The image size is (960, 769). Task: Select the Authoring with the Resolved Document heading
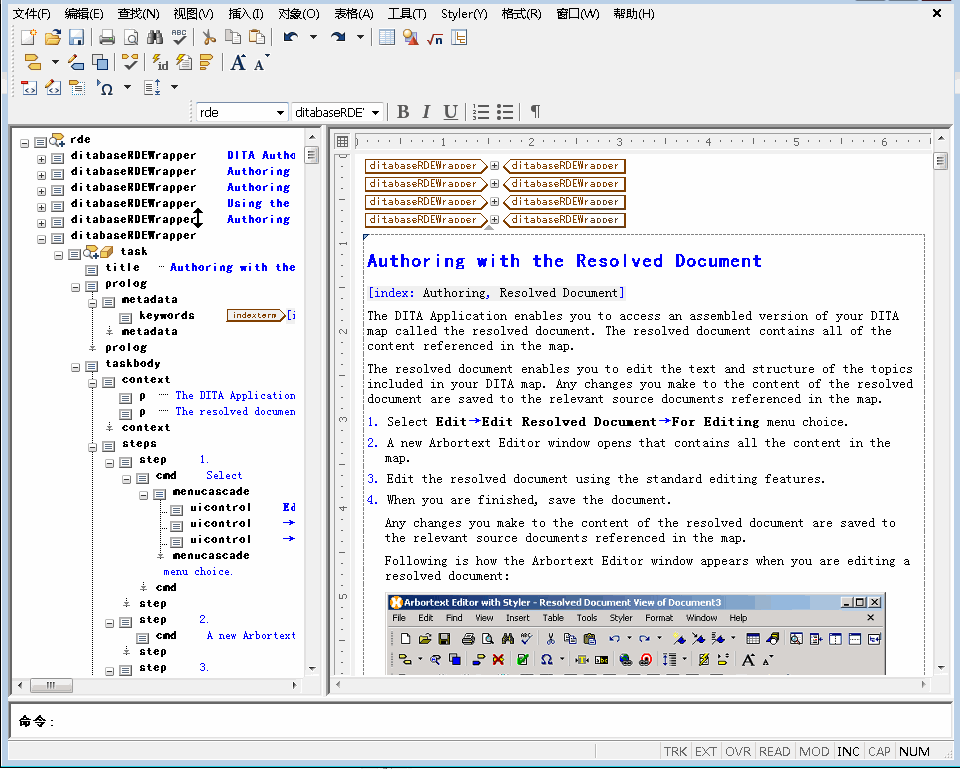(x=564, y=261)
